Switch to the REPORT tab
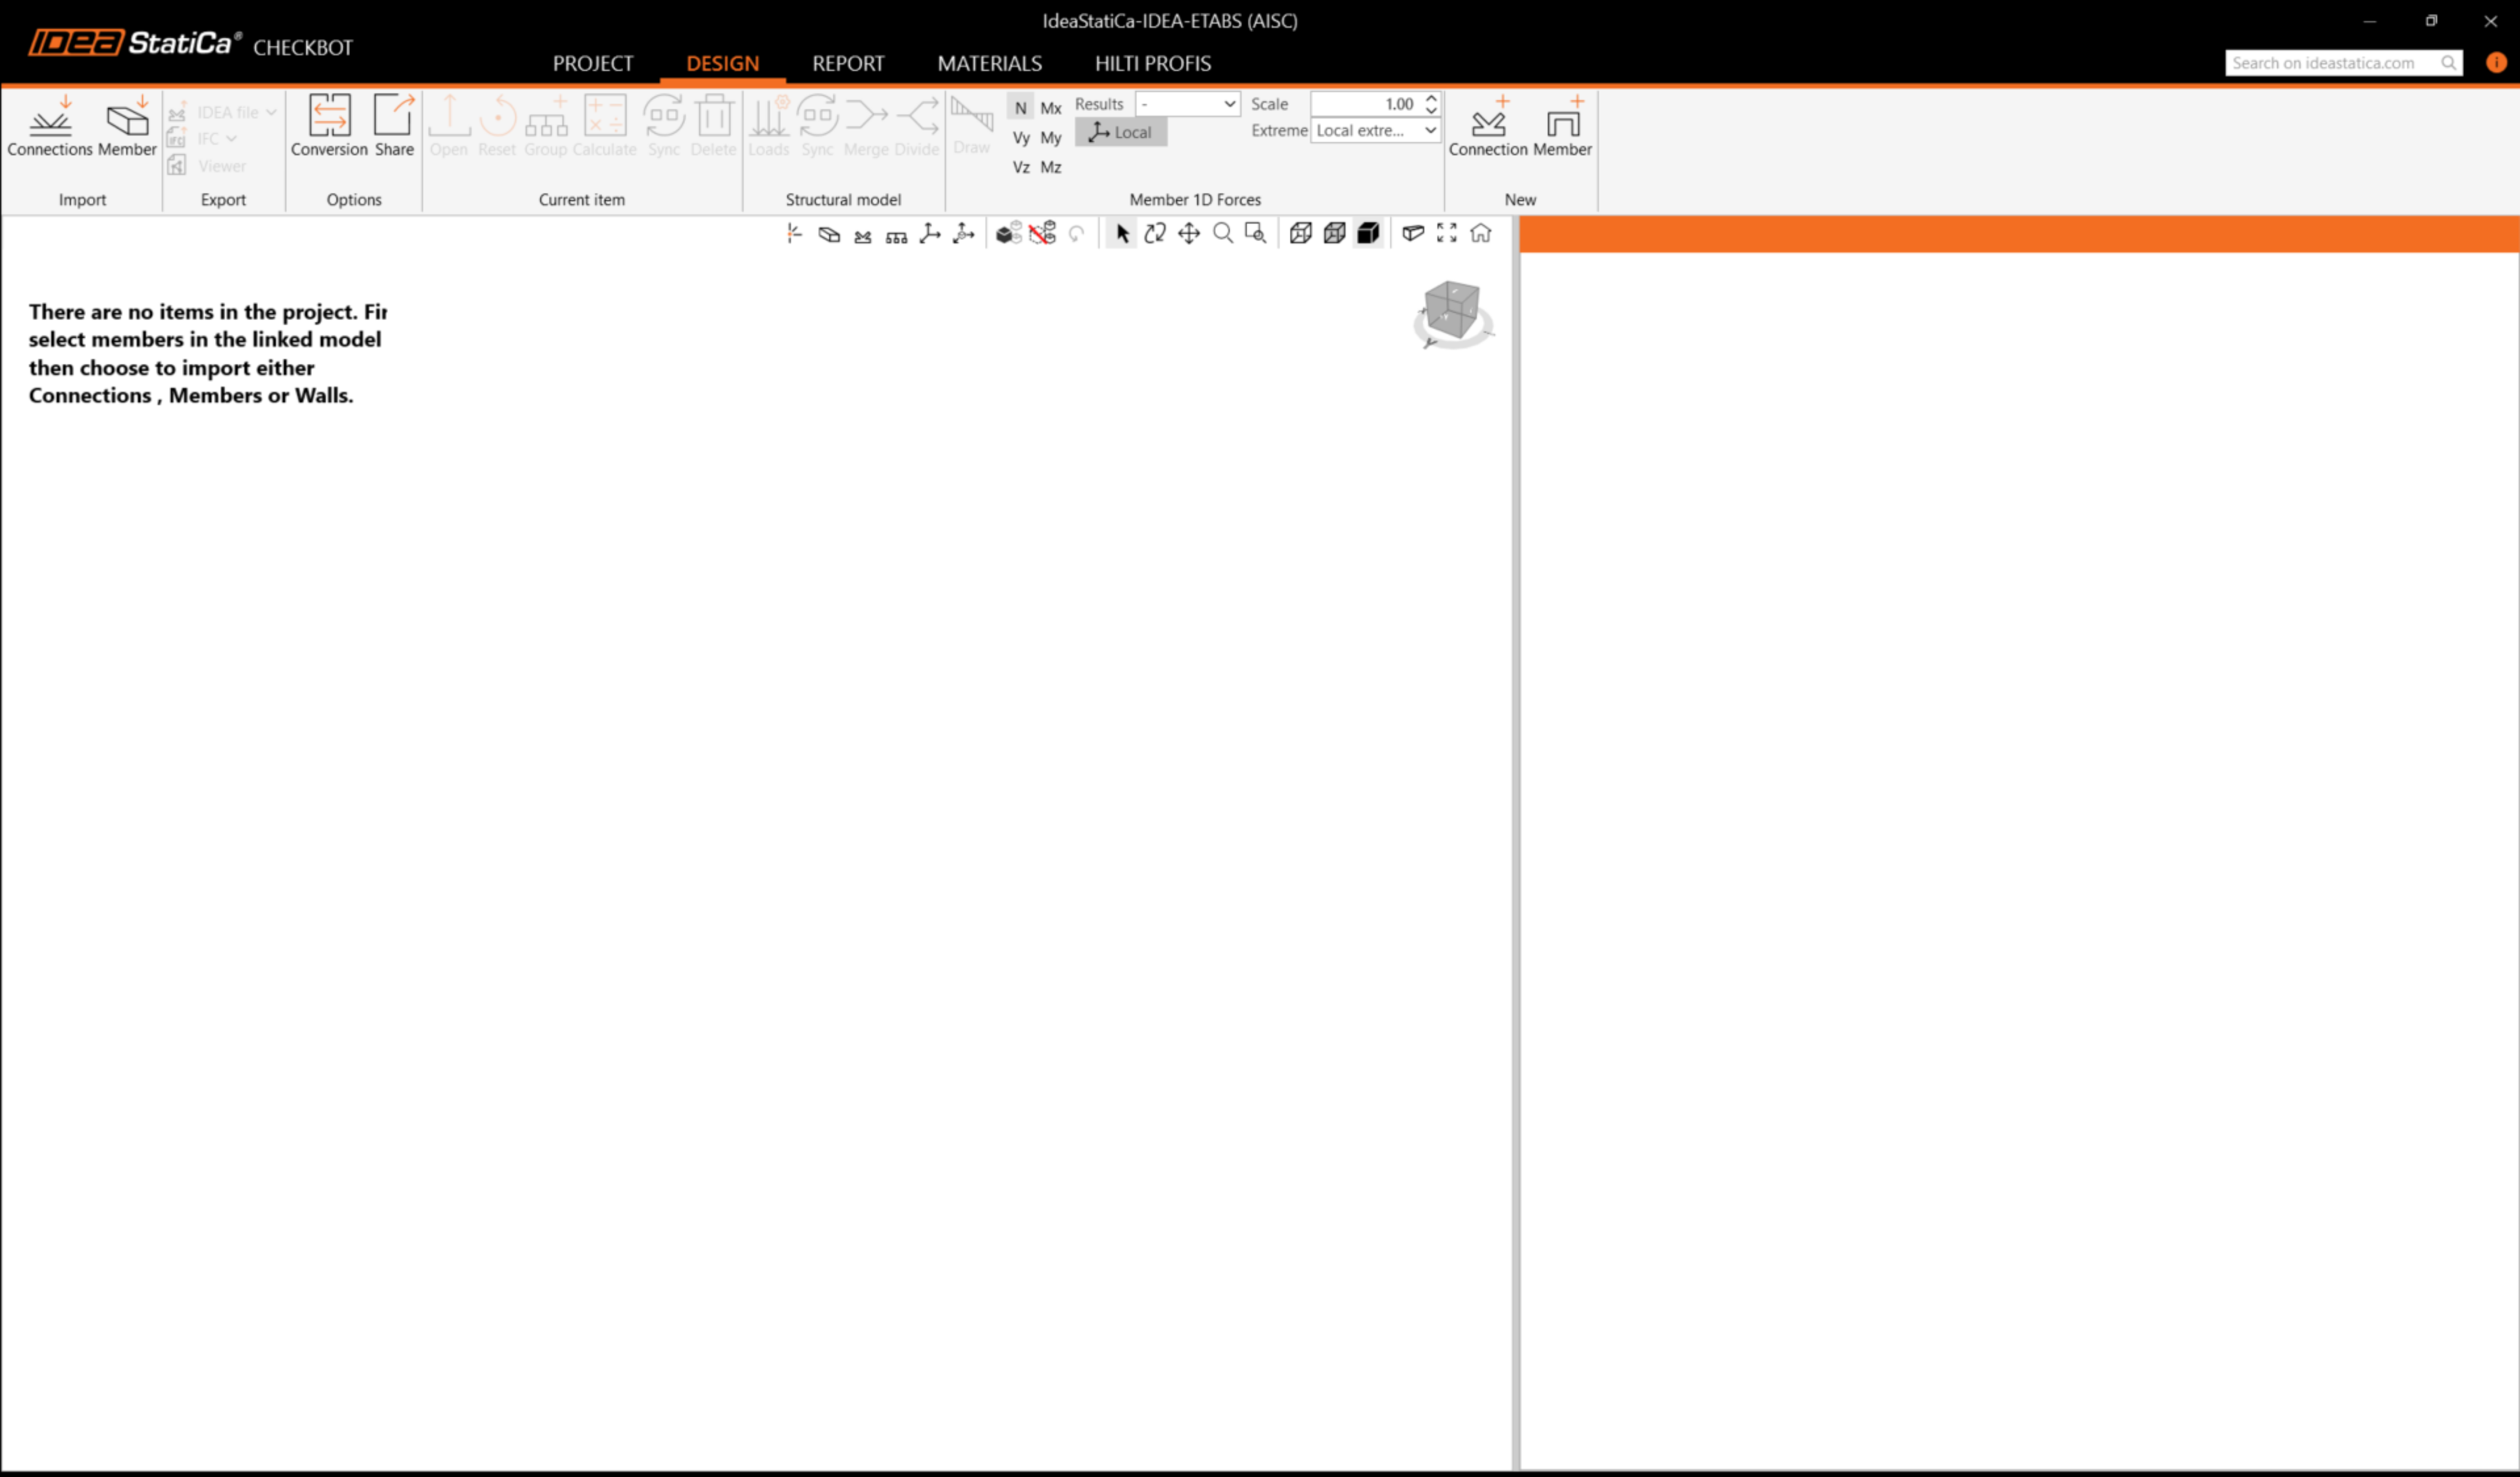The width and height of the screenshot is (2520, 1477). [848, 63]
